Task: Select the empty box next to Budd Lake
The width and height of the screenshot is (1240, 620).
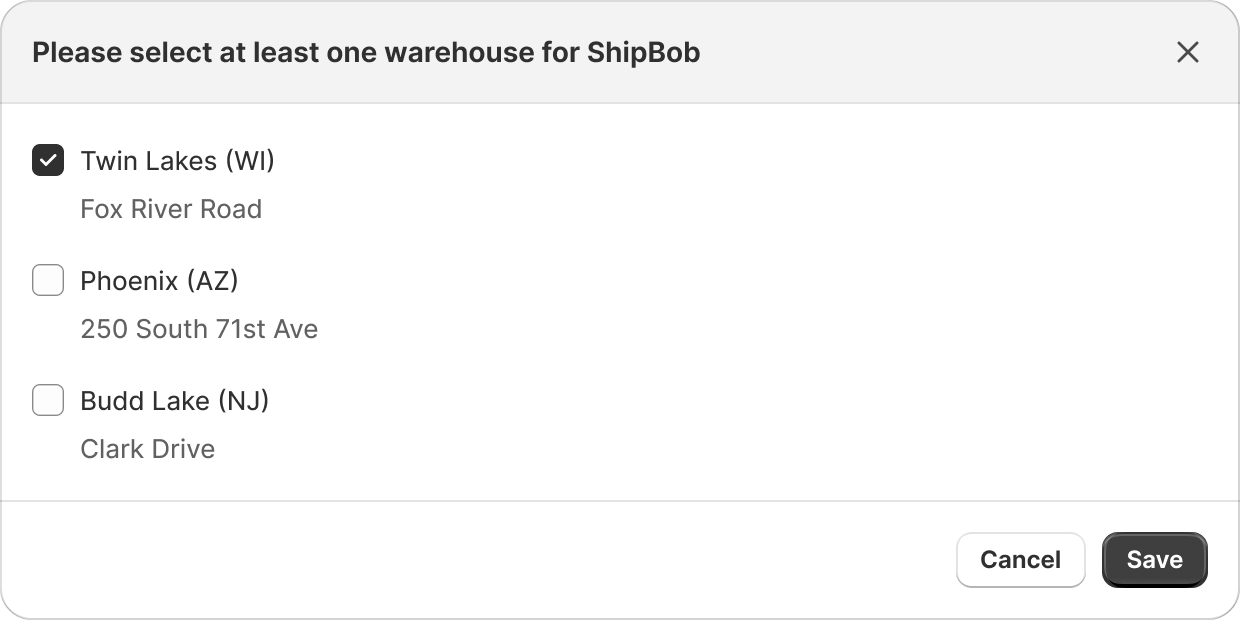Action: 48,400
